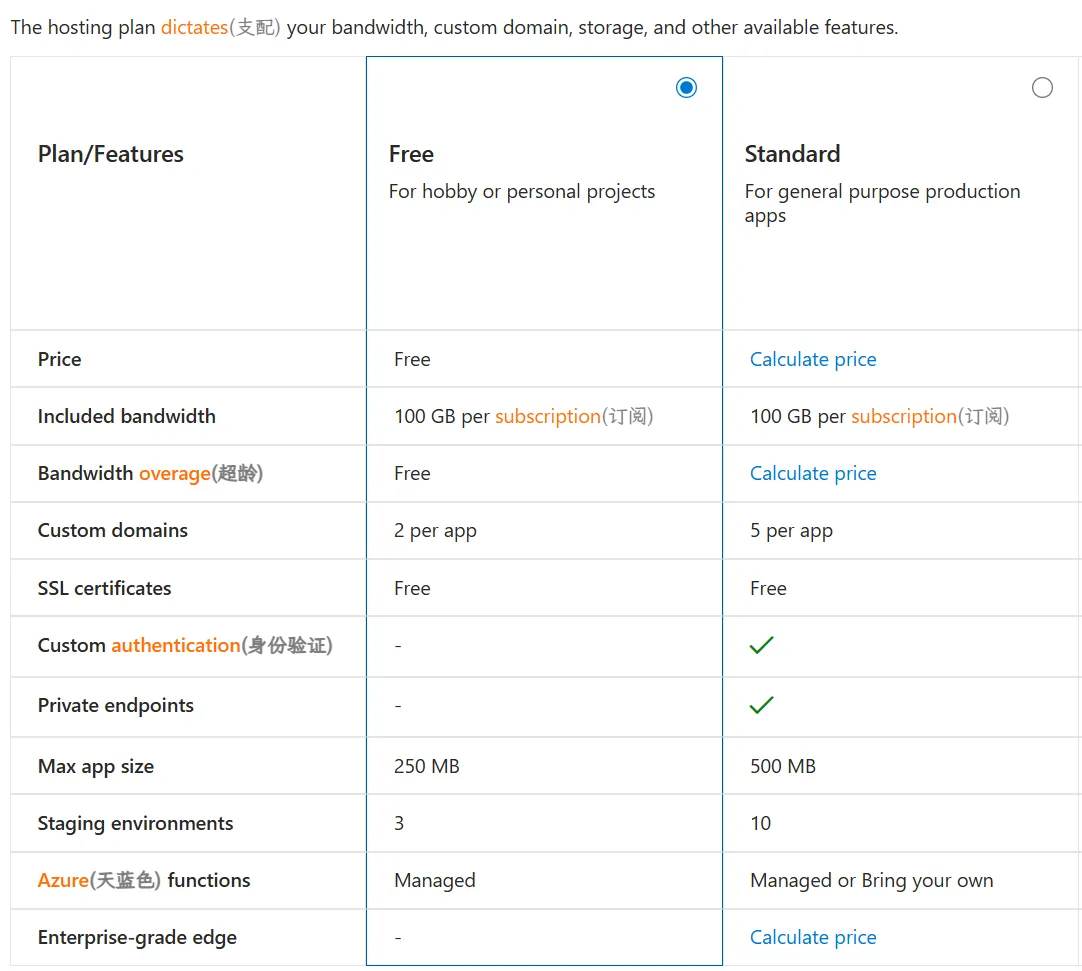Click the highlighted word "dictates"

194,28
